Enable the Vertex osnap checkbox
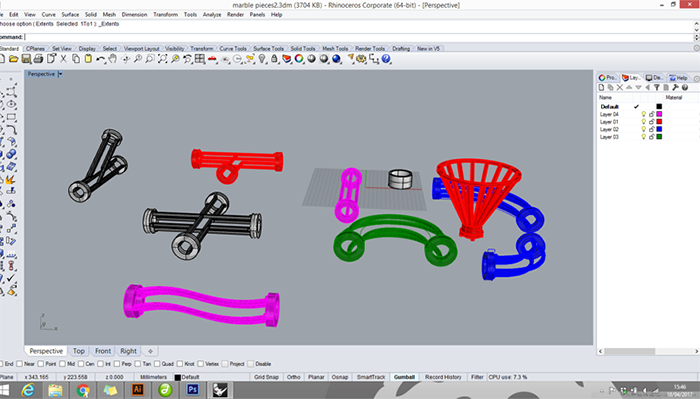 click(x=200, y=364)
